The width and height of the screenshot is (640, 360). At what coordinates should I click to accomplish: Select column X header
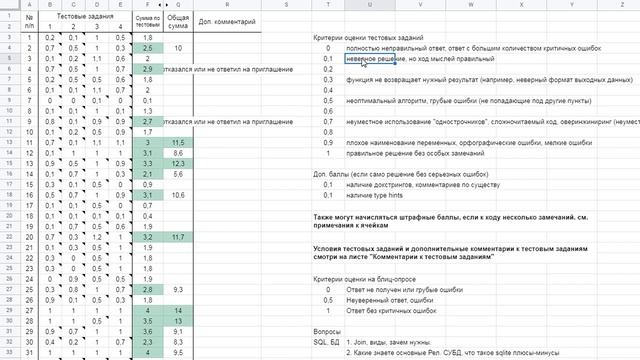521,5
